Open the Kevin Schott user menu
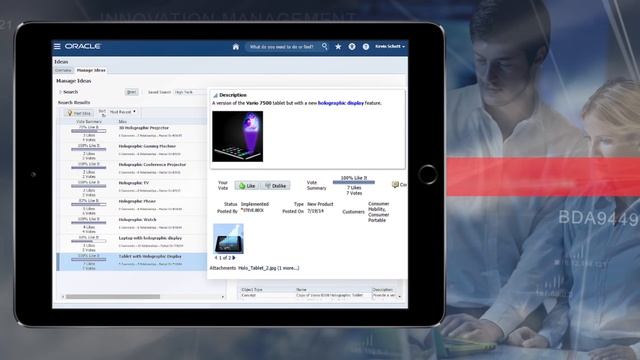Screen dimensions: 640x360 pos(390,47)
